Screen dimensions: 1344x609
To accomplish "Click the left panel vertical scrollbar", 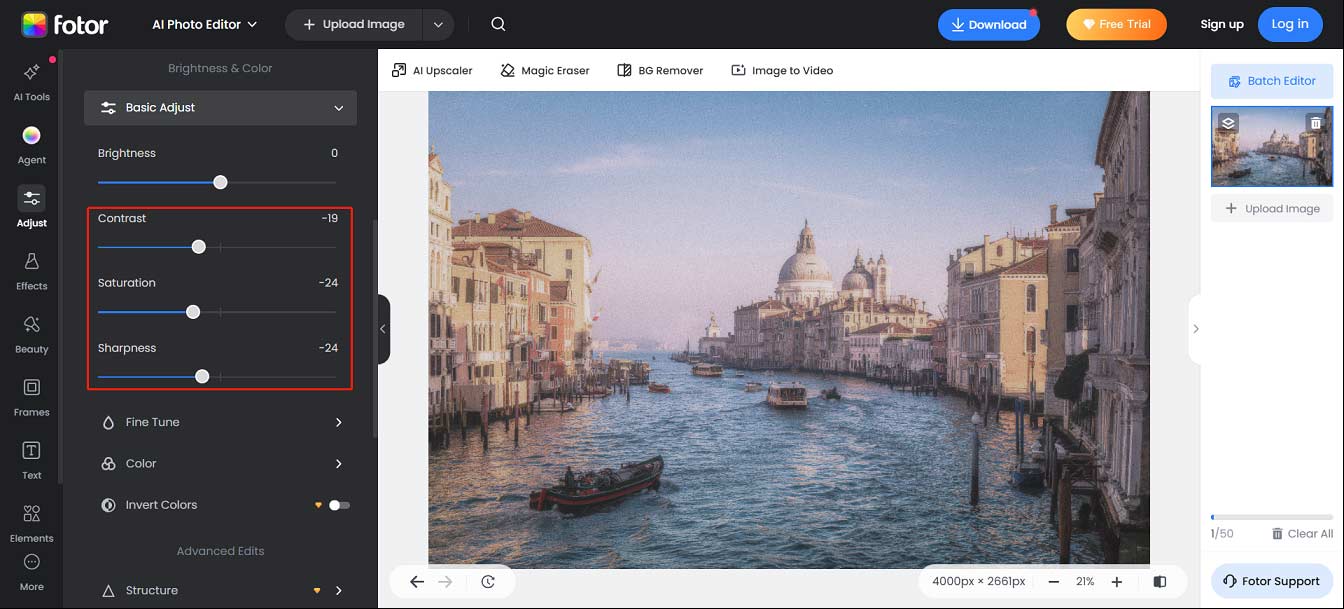I will tap(374, 328).
